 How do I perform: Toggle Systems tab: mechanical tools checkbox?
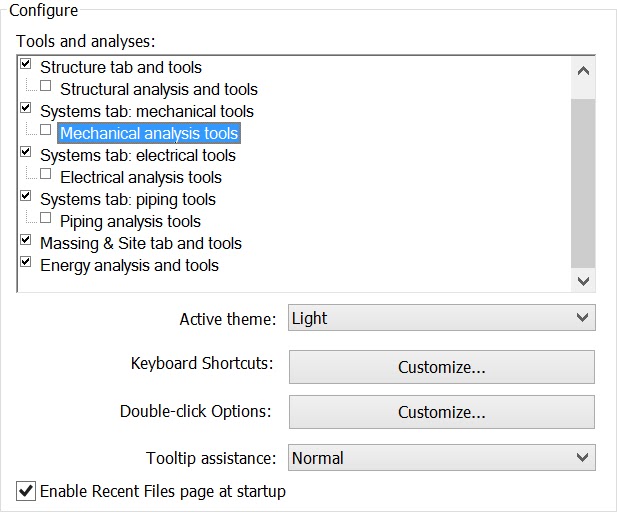26,107
